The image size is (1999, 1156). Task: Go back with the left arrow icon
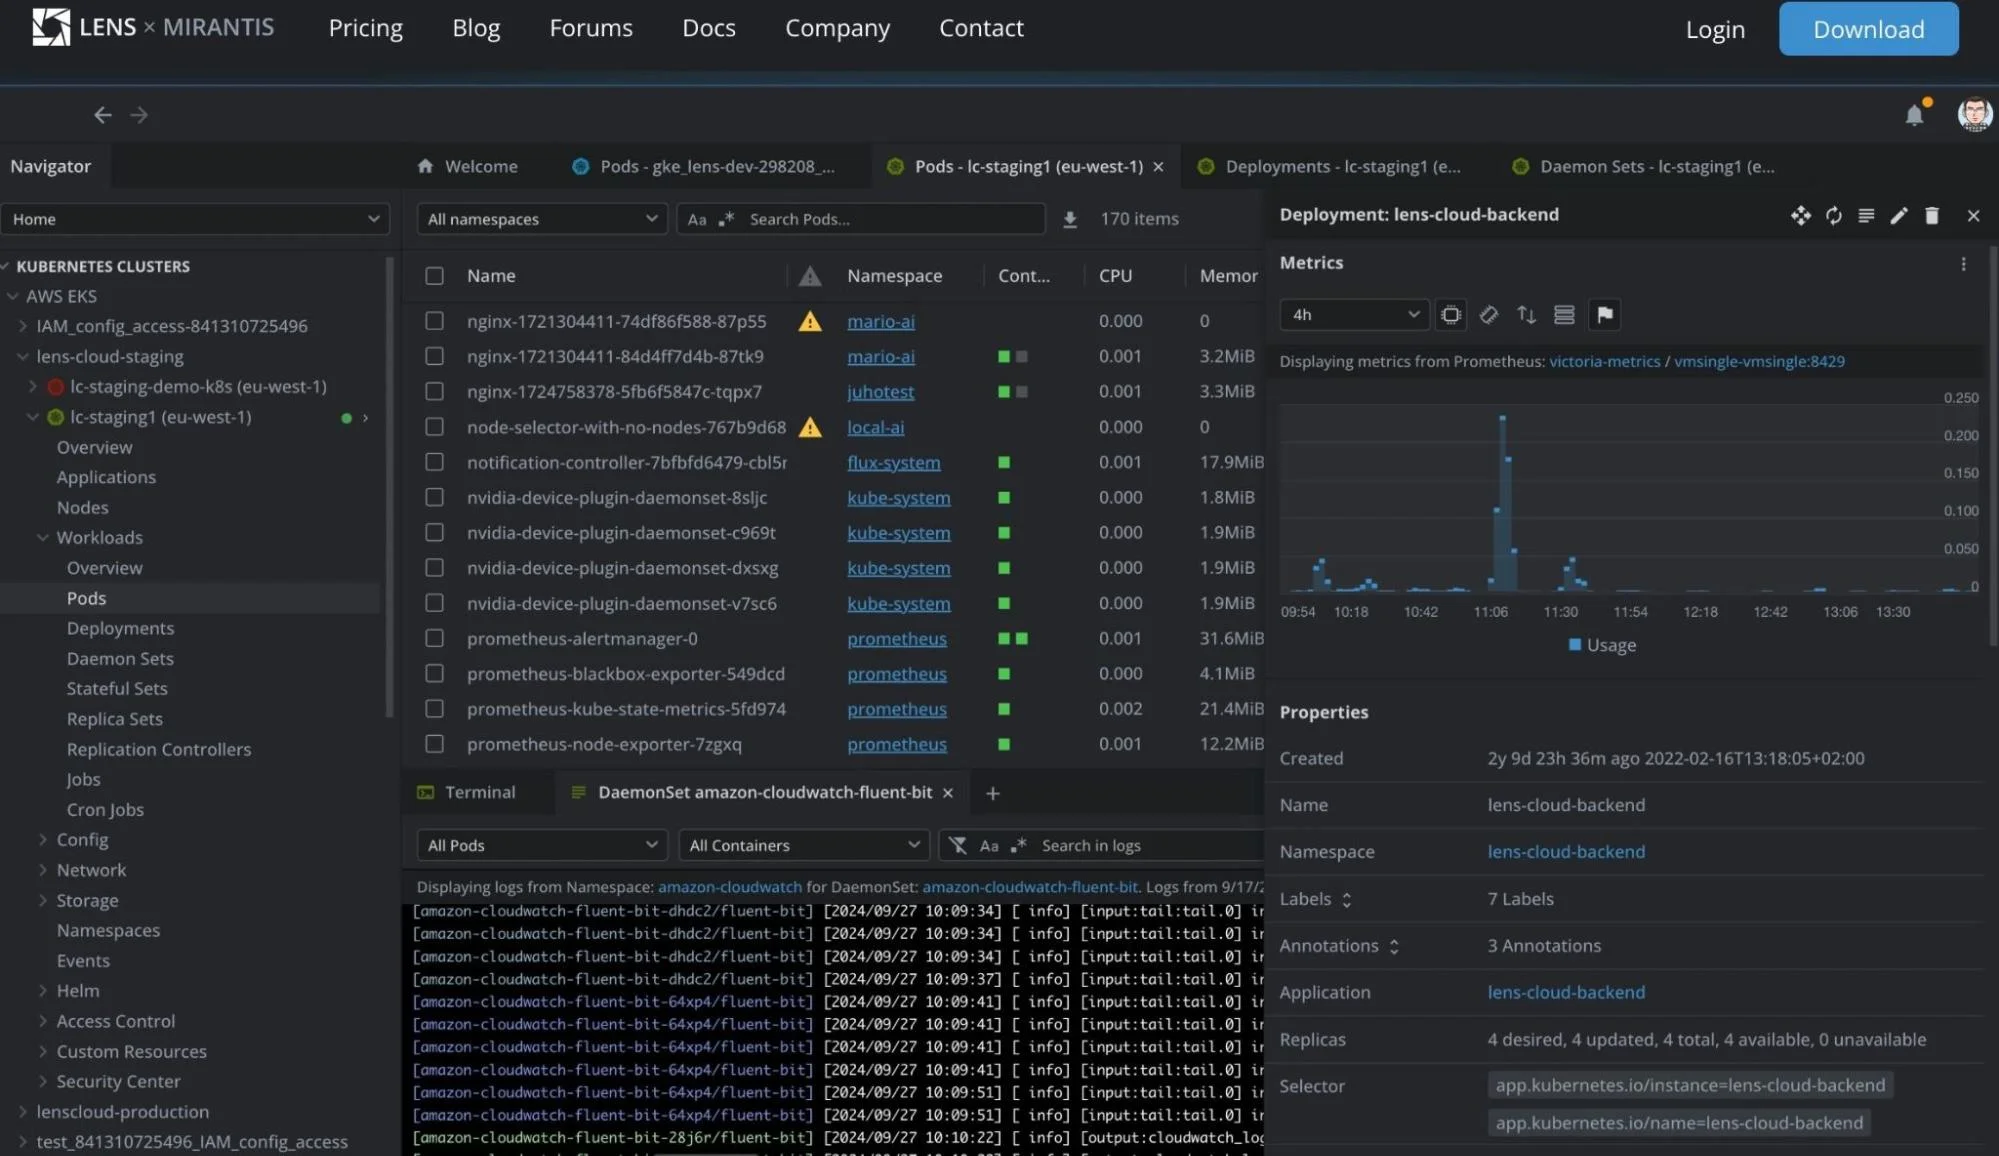pos(102,115)
